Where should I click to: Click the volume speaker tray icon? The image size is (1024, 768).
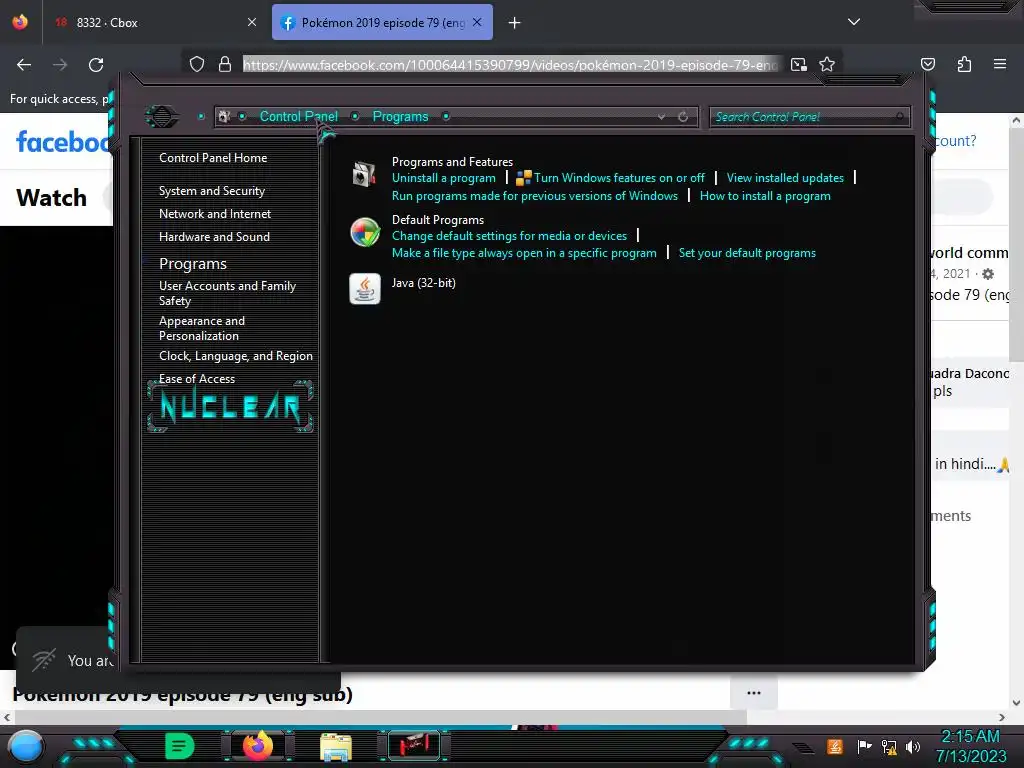coord(913,746)
